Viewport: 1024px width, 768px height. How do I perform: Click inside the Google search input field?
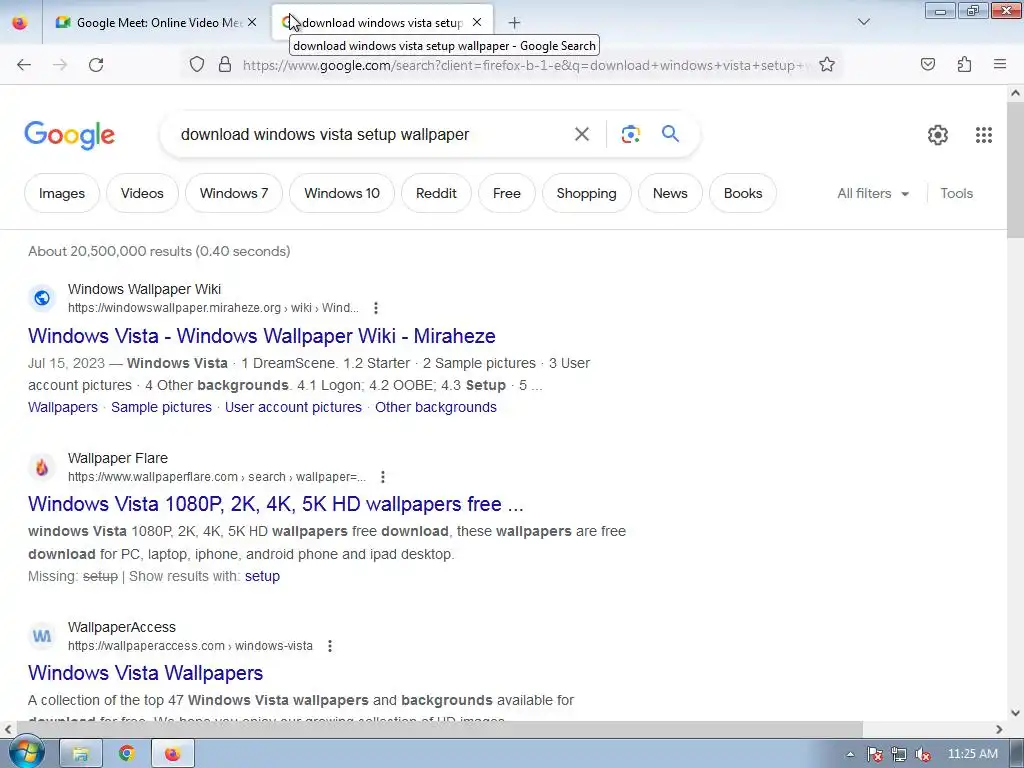[x=372, y=135]
